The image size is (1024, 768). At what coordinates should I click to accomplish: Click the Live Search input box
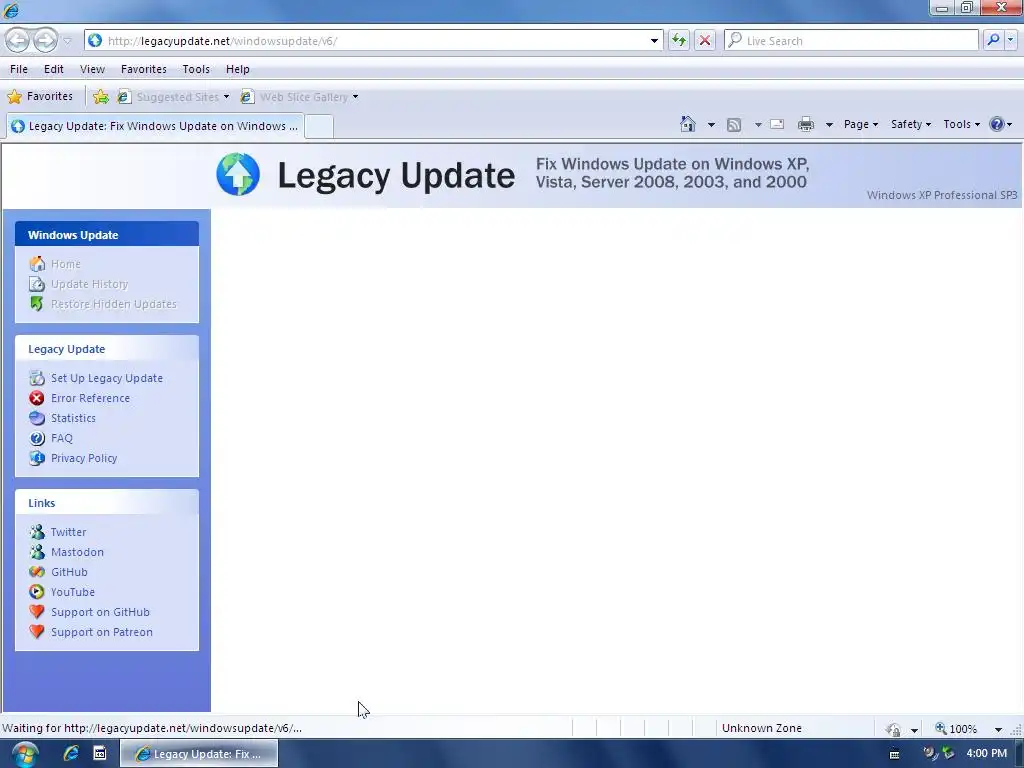point(851,40)
